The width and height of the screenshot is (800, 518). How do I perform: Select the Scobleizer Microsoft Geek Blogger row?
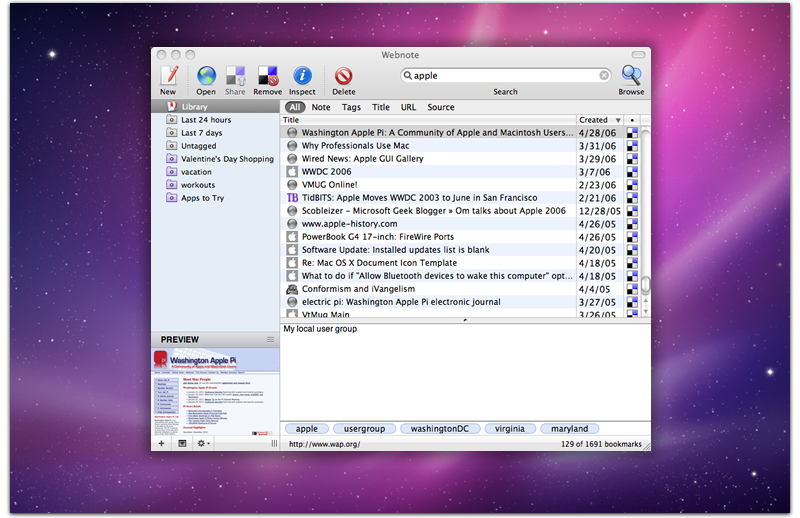tap(460, 211)
